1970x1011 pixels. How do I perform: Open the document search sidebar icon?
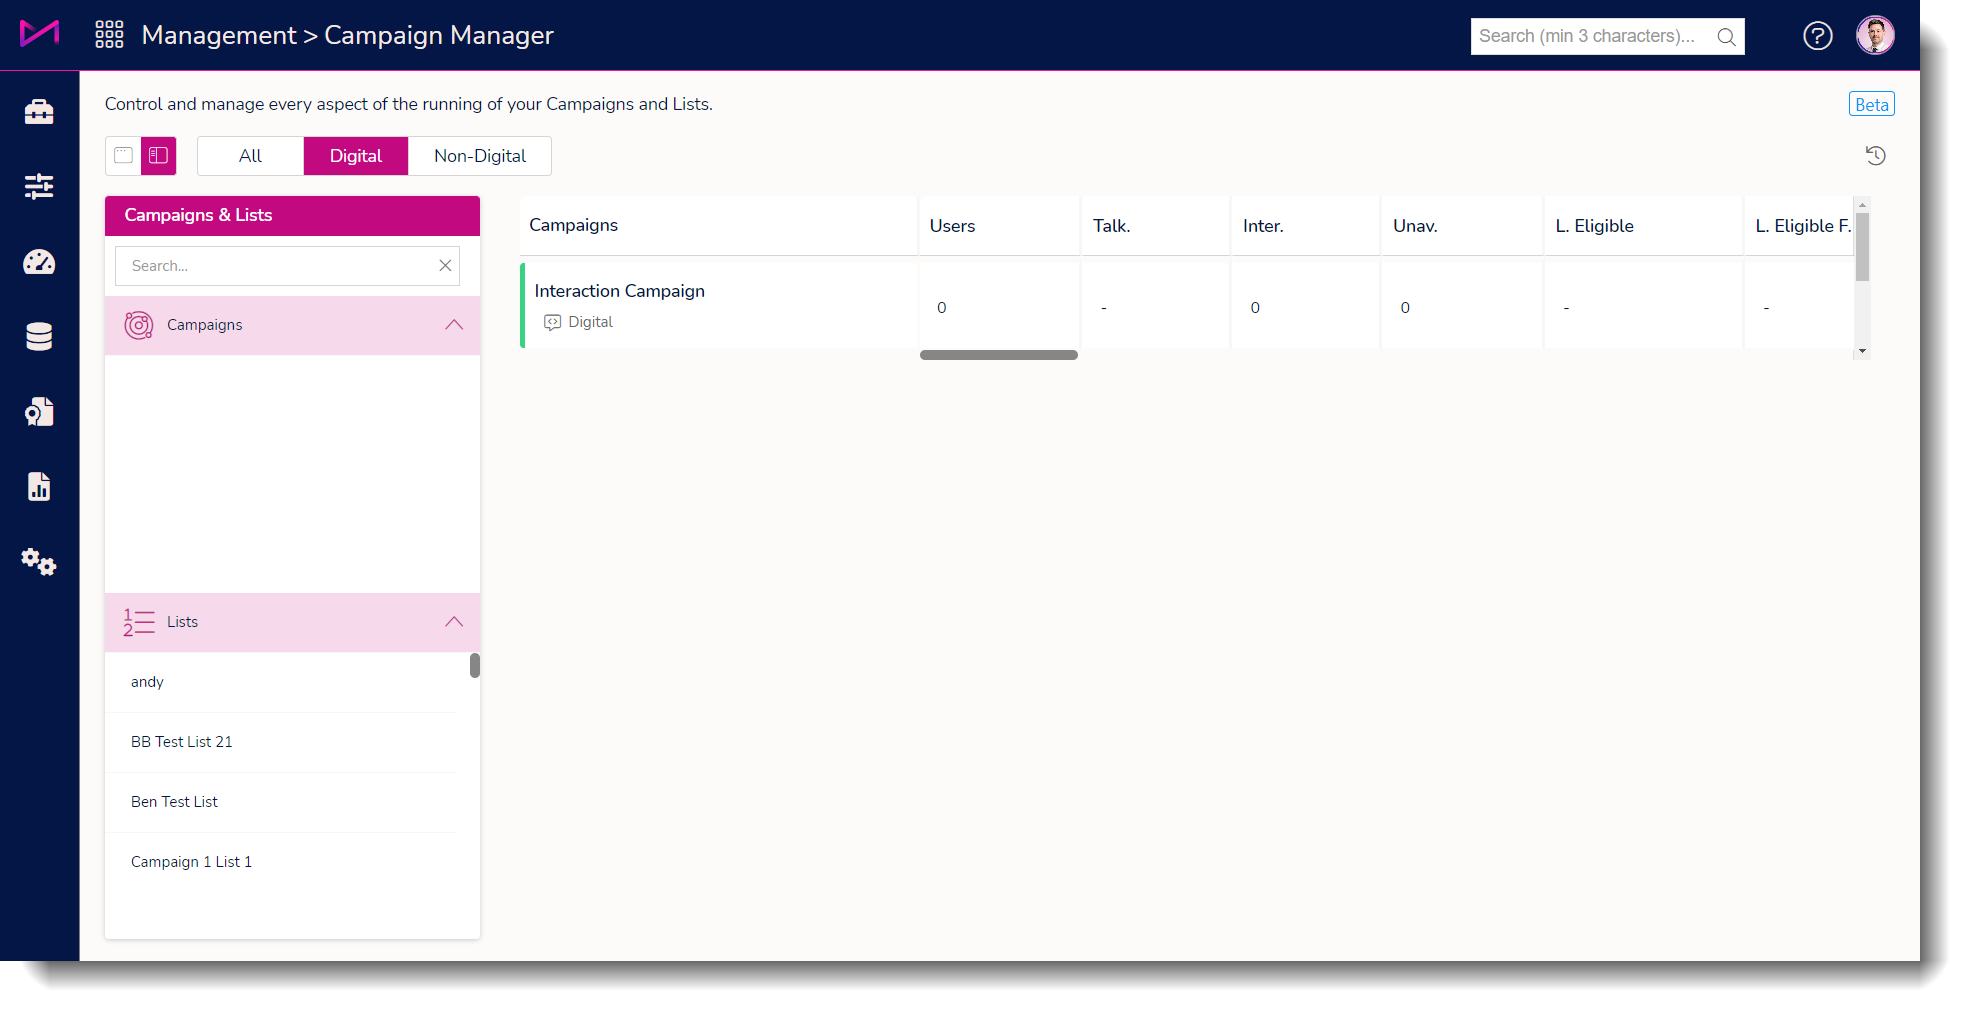click(x=39, y=412)
